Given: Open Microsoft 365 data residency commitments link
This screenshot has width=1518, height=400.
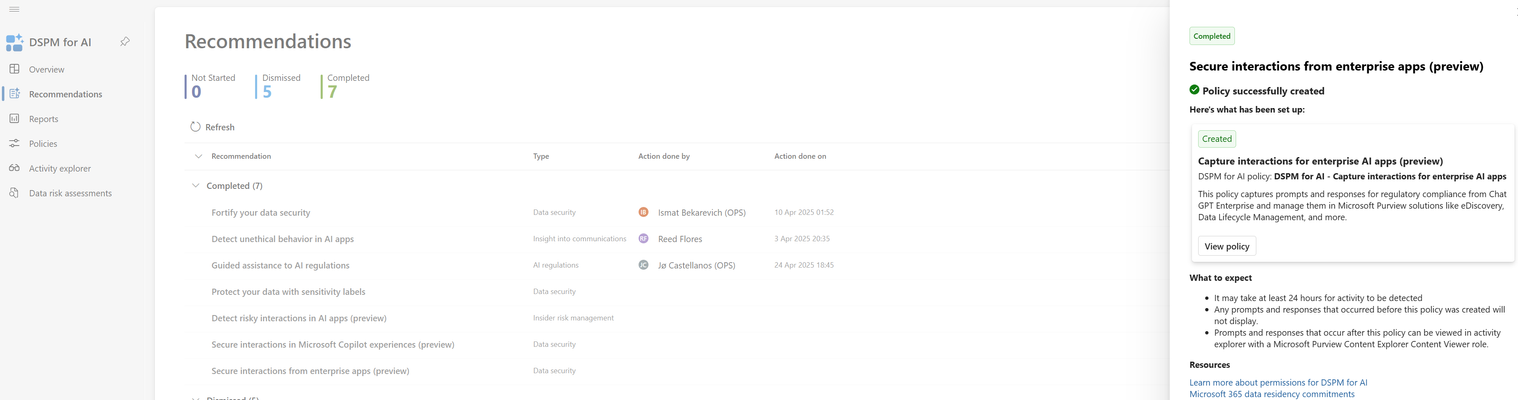Looking at the screenshot, I should pyautogui.click(x=1272, y=394).
